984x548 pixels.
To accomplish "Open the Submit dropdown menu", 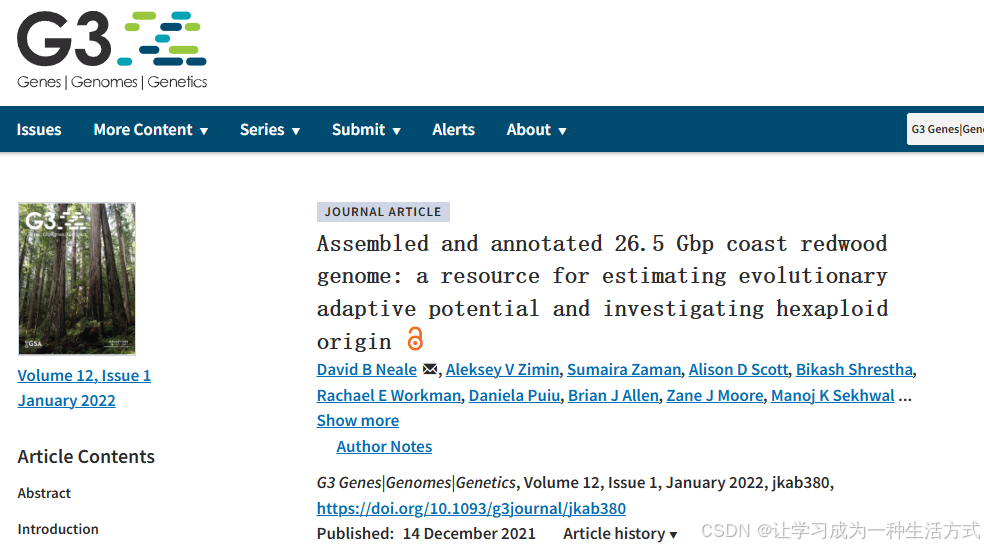I will pyautogui.click(x=366, y=130).
